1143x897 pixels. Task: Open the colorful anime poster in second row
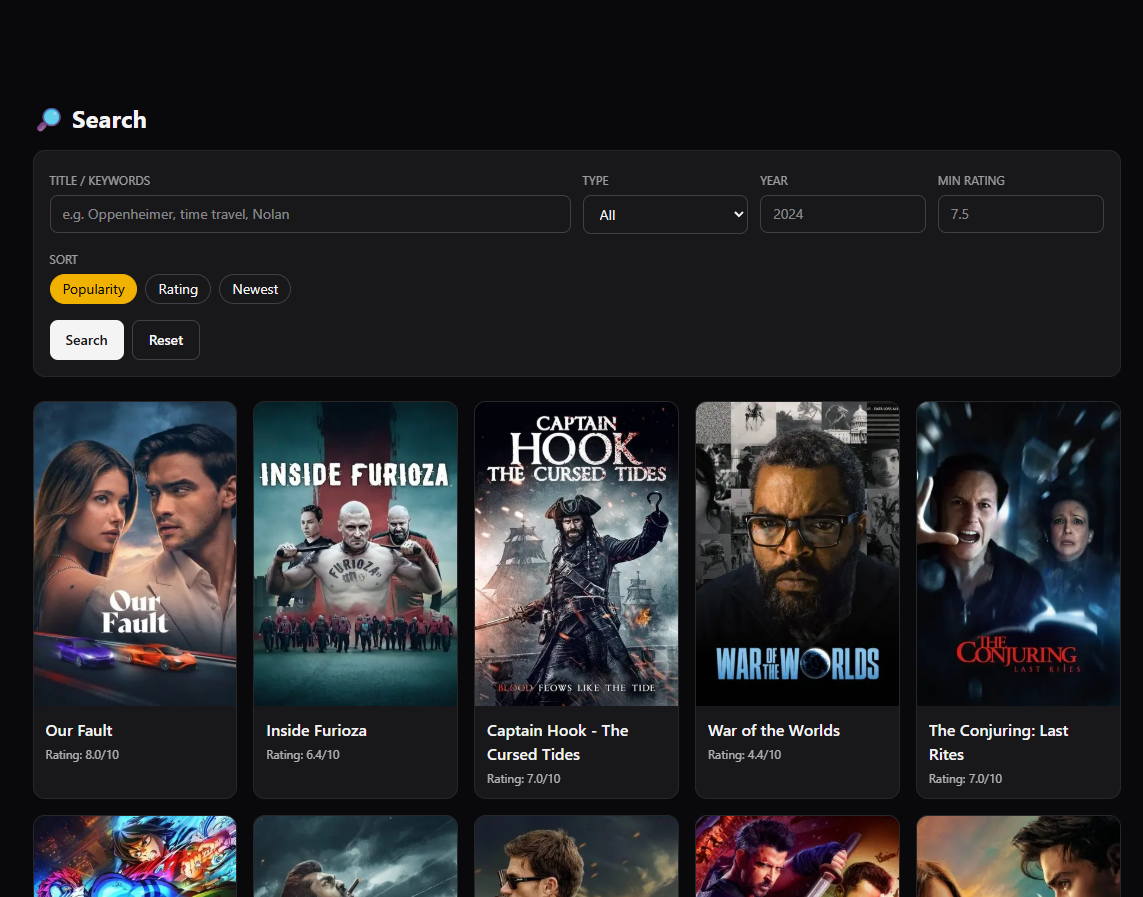135,856
